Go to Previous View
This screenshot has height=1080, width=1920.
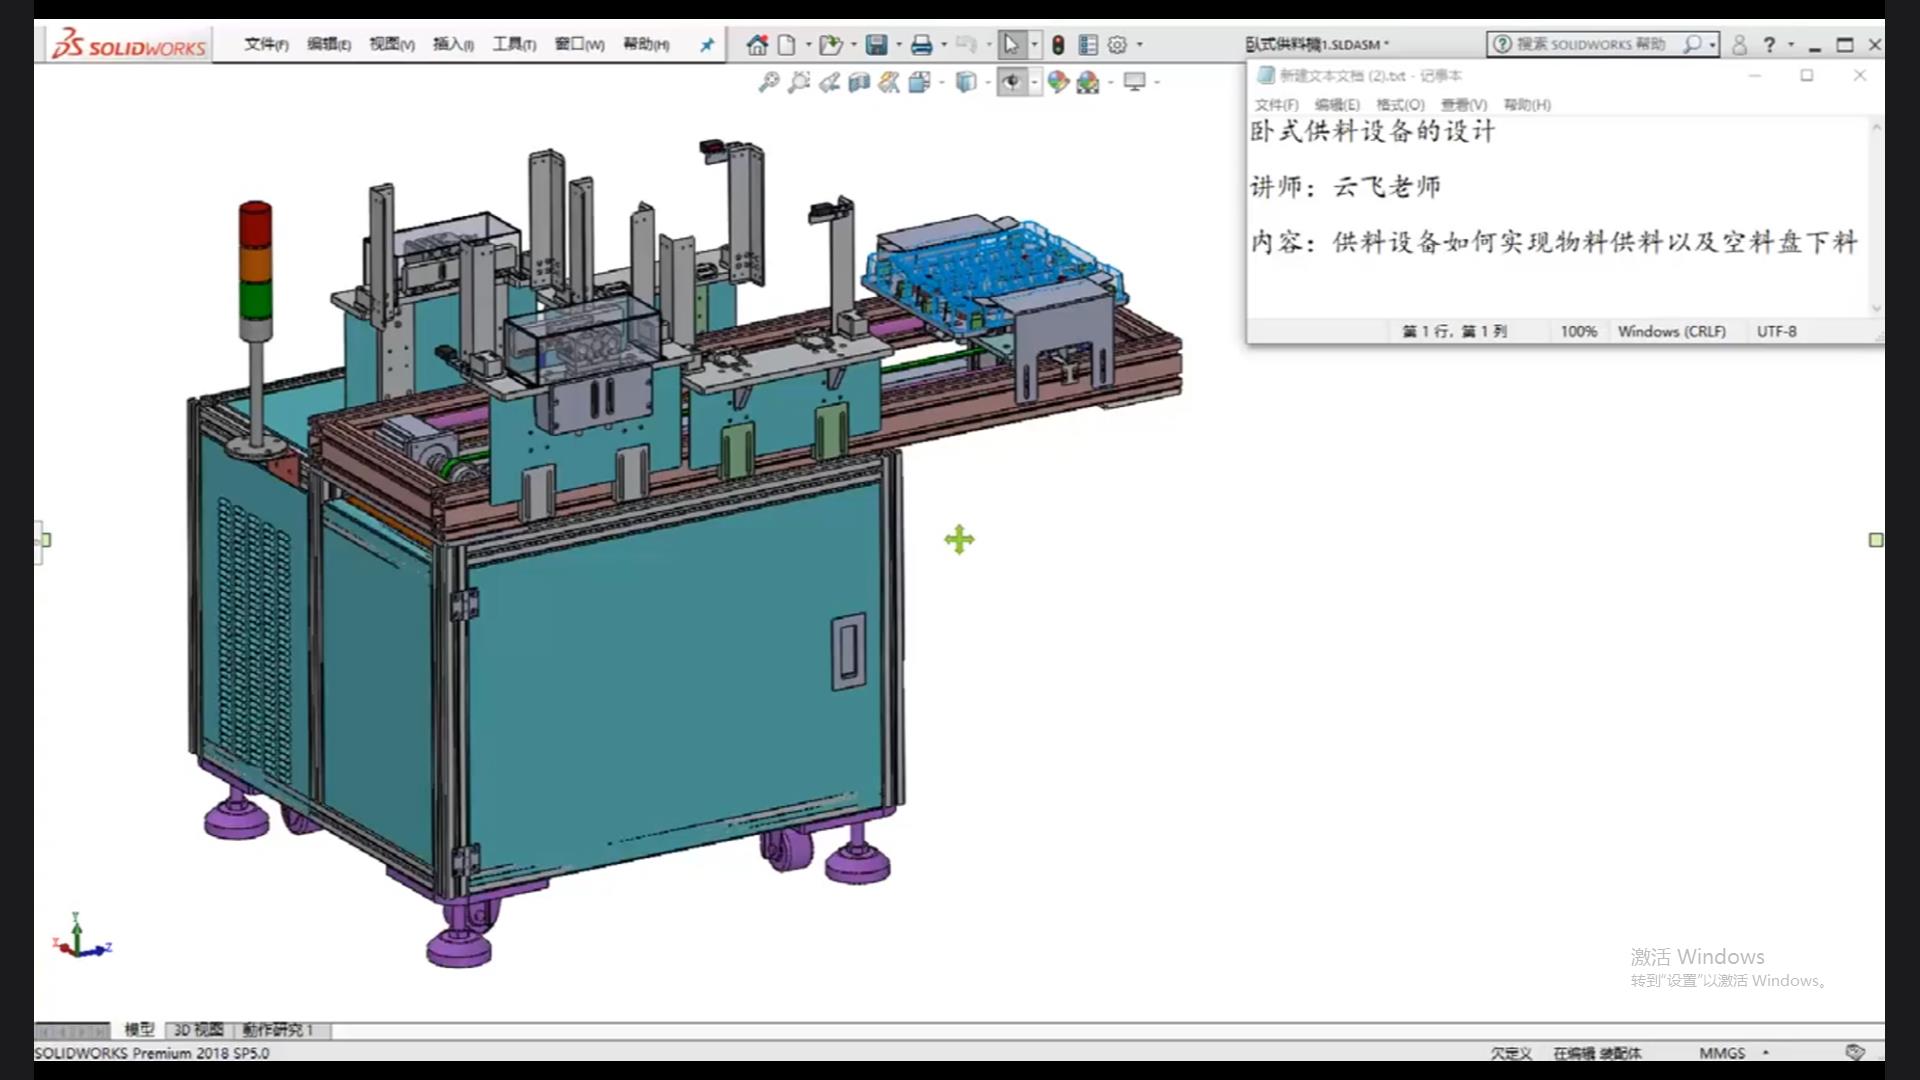coord(829,82)
